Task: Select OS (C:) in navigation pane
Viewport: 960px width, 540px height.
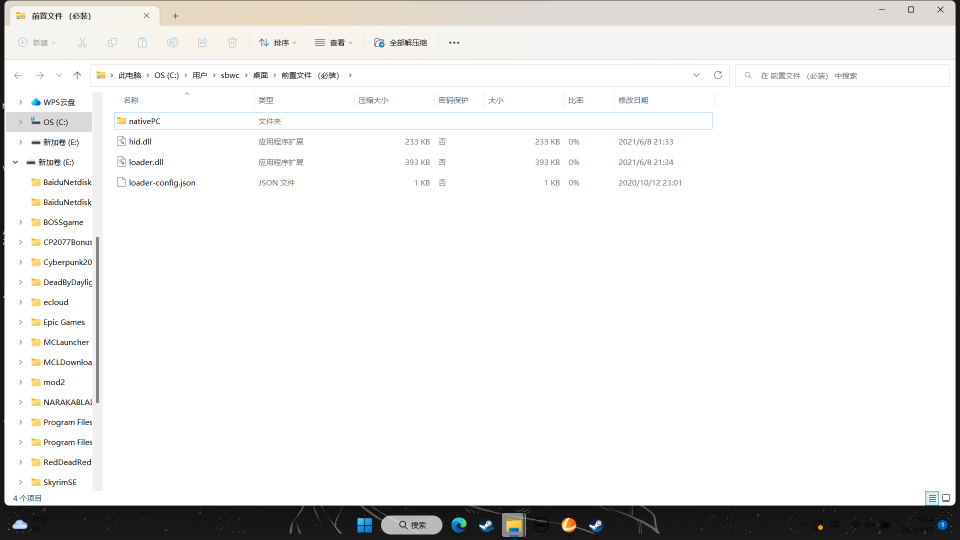Action: click(x=55, y=122)
